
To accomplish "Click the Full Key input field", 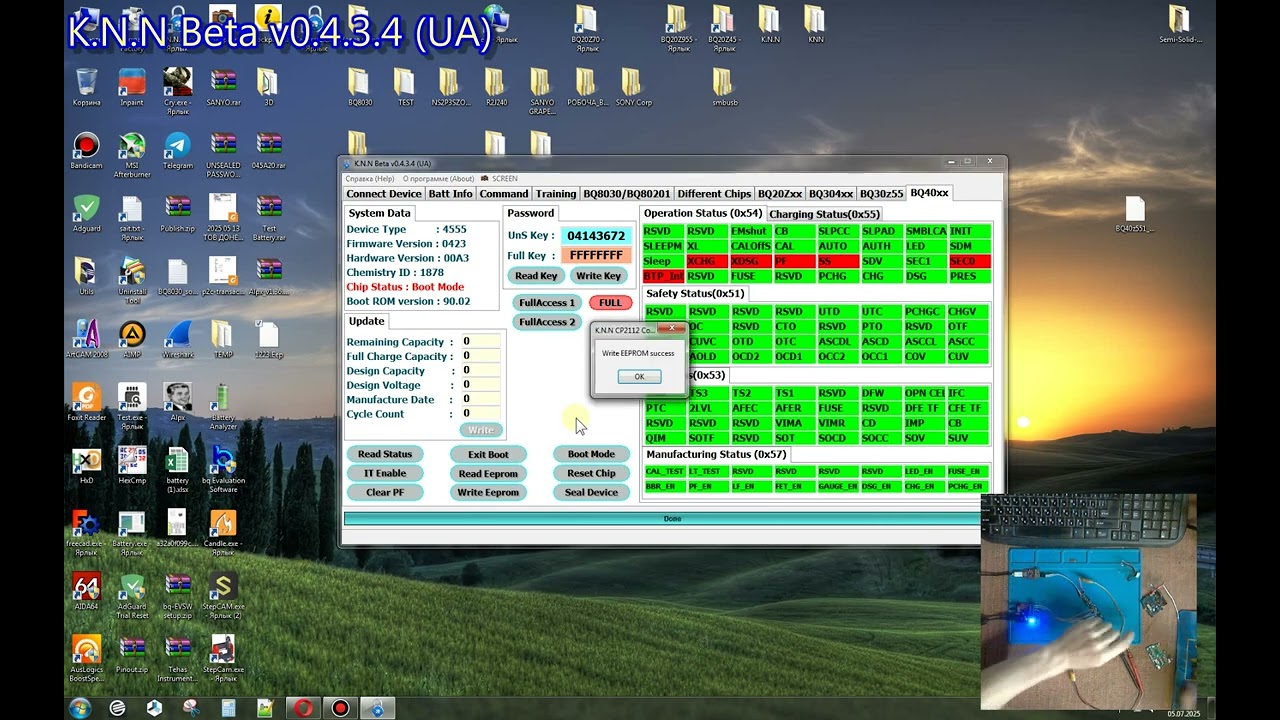I will (x=596, y=256).
